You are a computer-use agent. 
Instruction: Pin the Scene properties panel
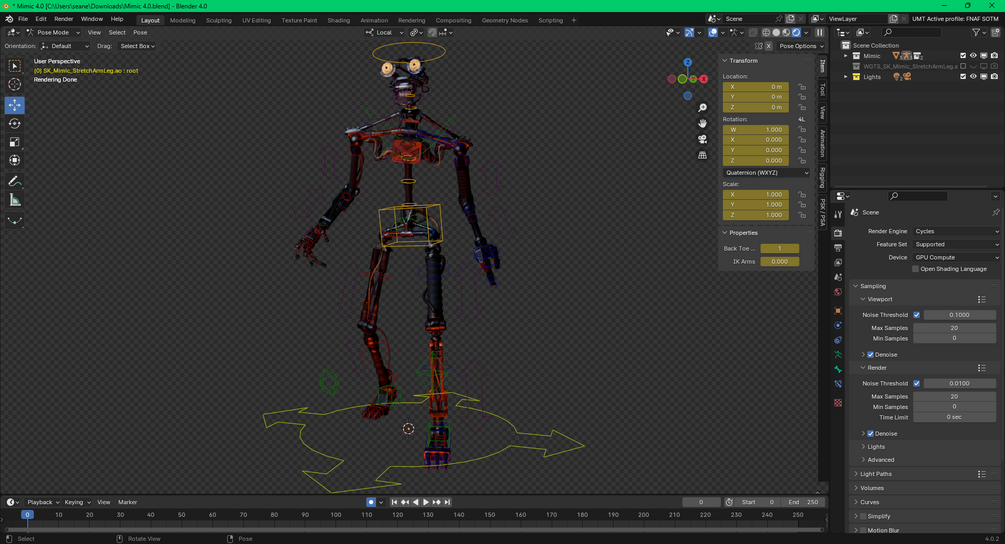click(995, 212)
